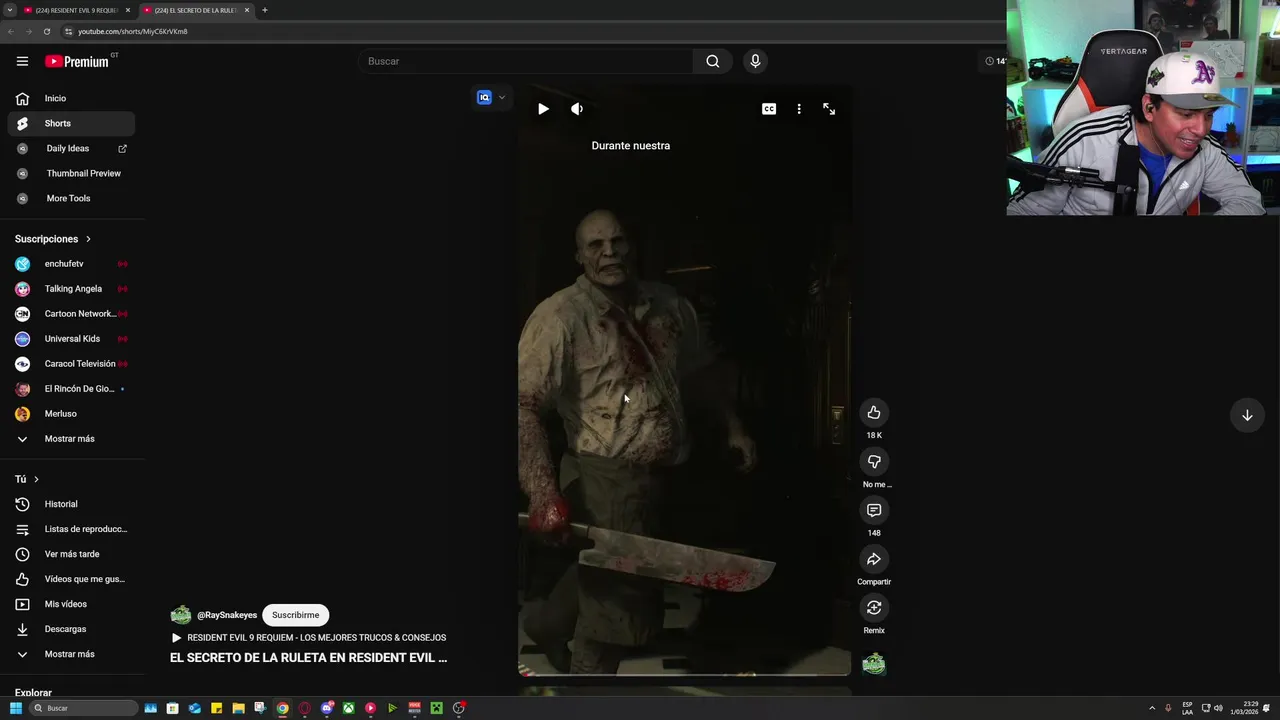Image resolution: width=1280 pixels, height=720 pixels.
Task: Mute the Short's volume speaker icon
Action: click(x=577, y=109)
